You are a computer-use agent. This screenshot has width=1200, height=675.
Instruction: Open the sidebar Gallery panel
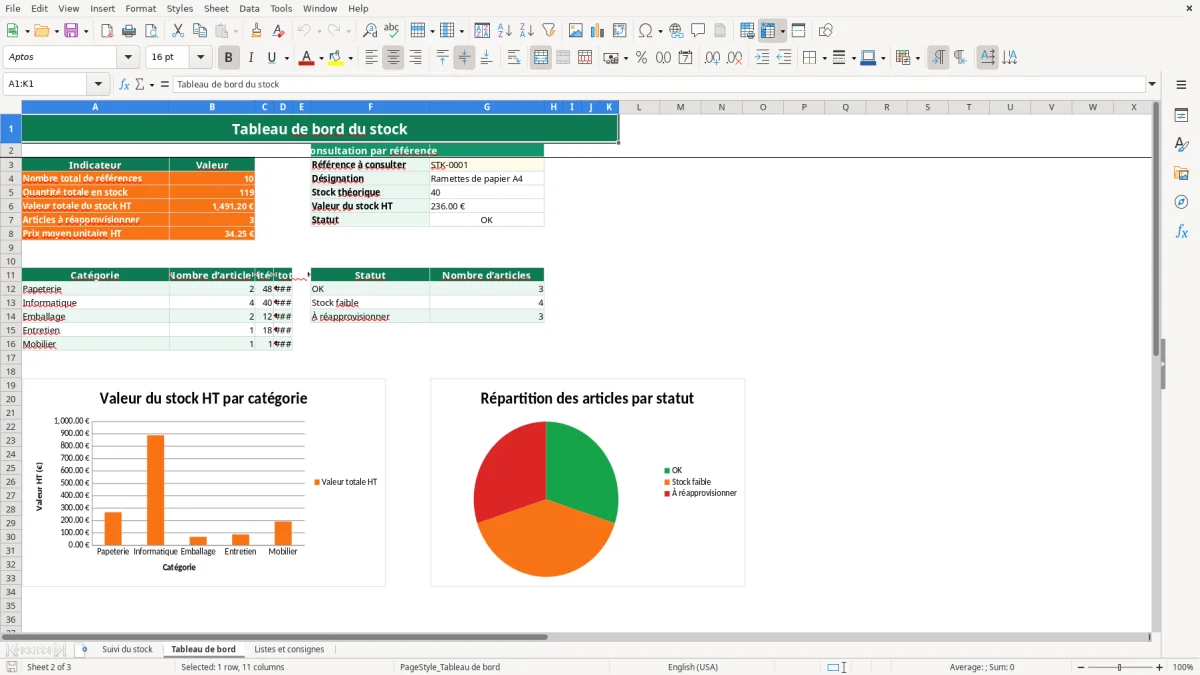point(1181,174)
